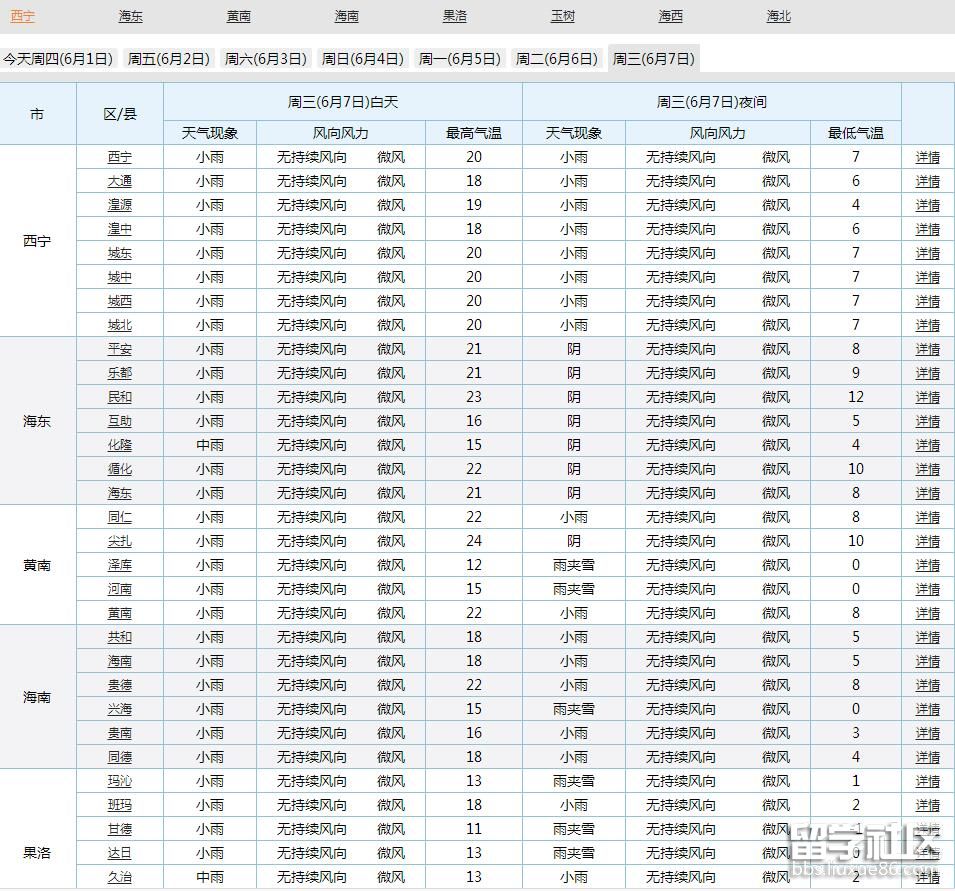Click the 民和 district link
The width and height of the screenshot is (955, 891).
[x=119, y=397]
